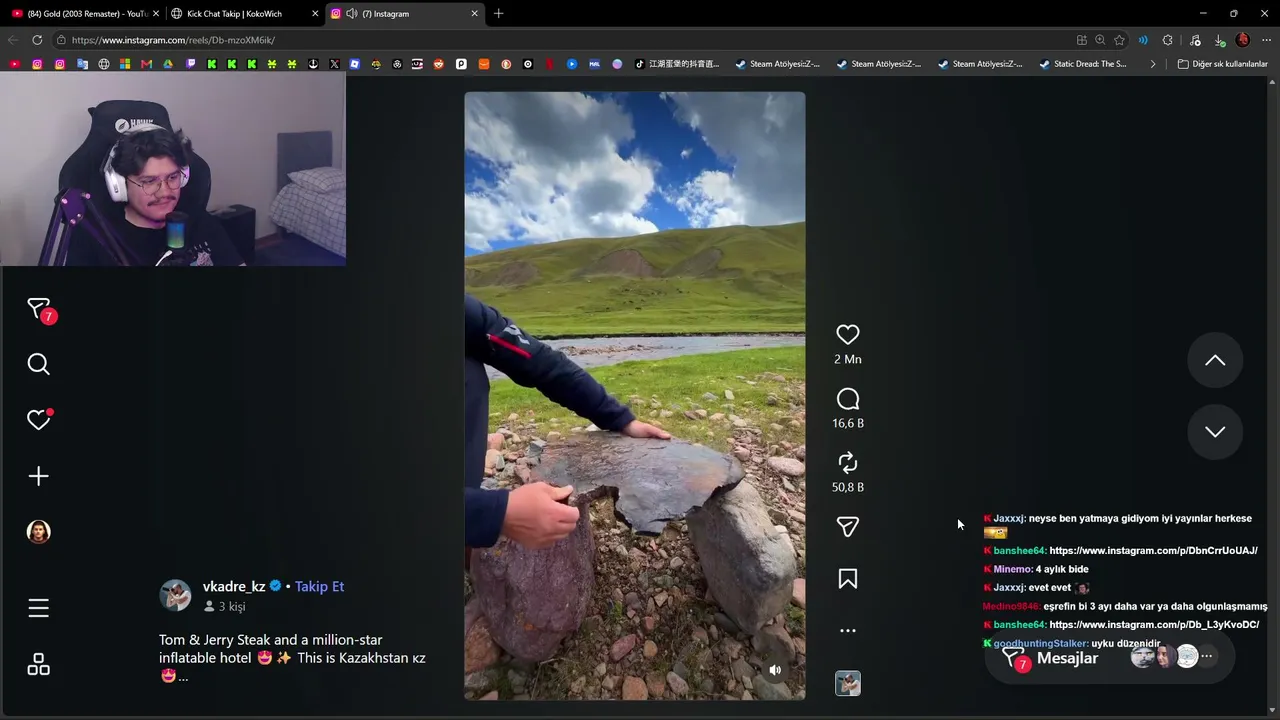Mute the Instagram tab's audio icon
This screenshot has width=1280, height=720.
pyautogui.click(x=352, y=14)
